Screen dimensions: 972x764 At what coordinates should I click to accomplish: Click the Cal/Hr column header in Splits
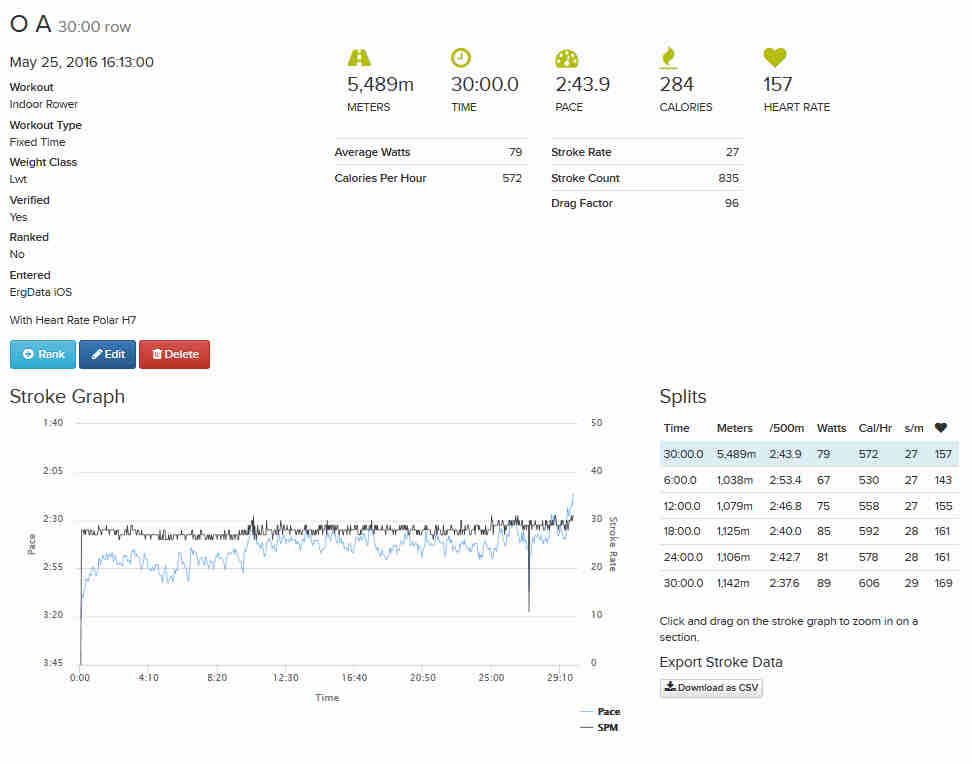click(875, 428)
